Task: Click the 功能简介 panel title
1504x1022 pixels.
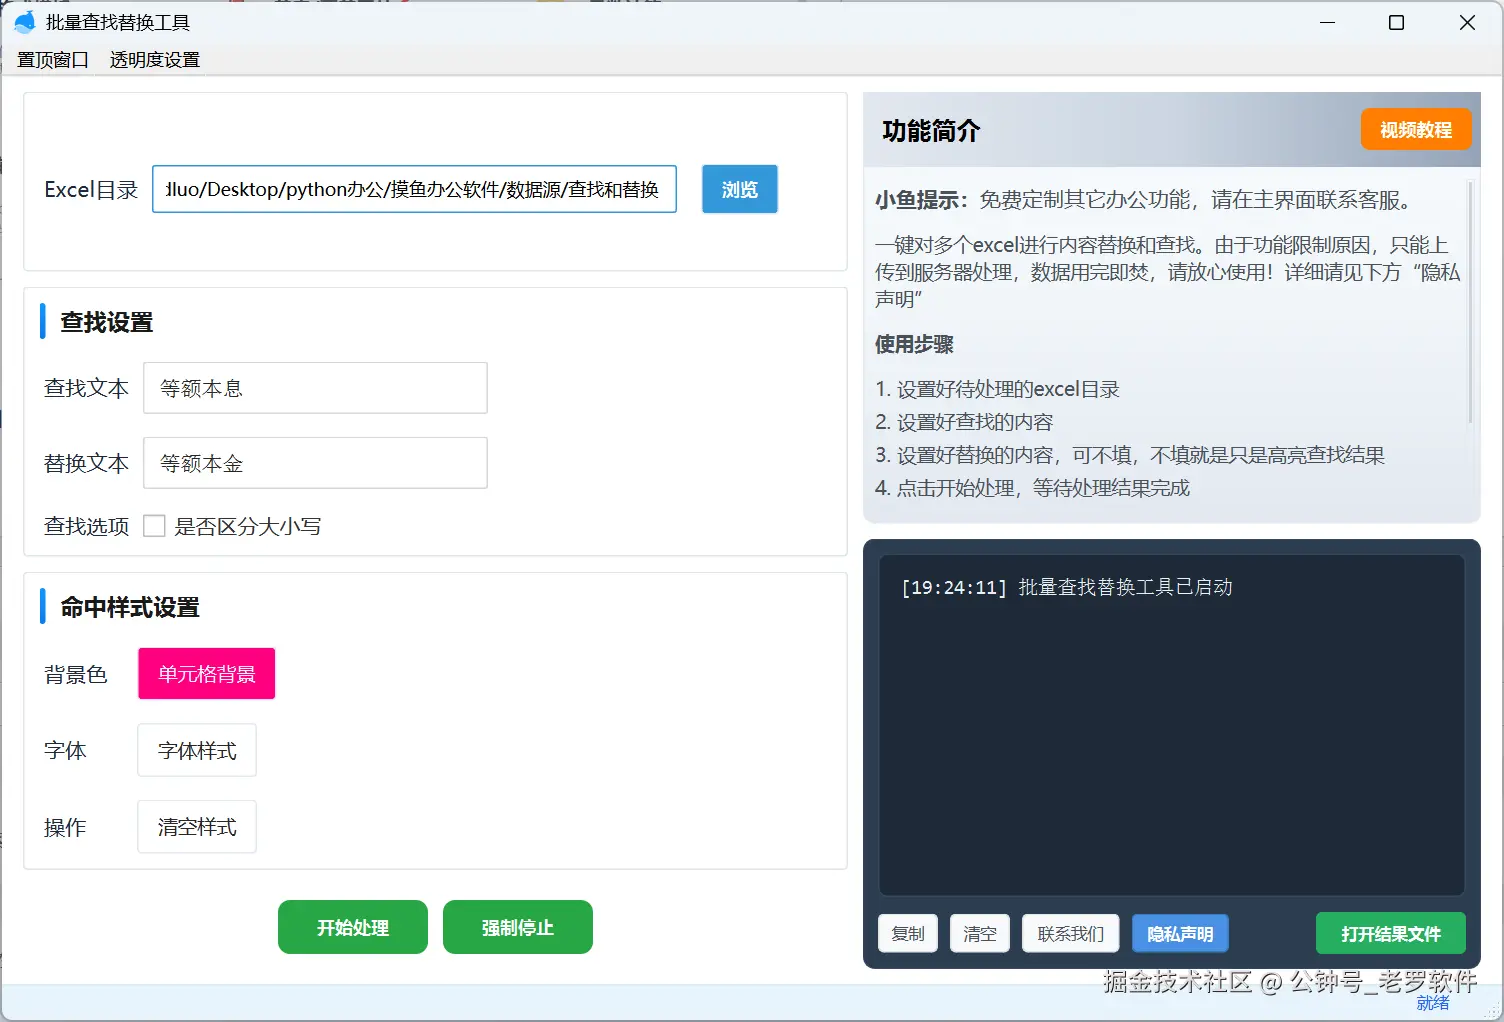Action: (931, 130)
